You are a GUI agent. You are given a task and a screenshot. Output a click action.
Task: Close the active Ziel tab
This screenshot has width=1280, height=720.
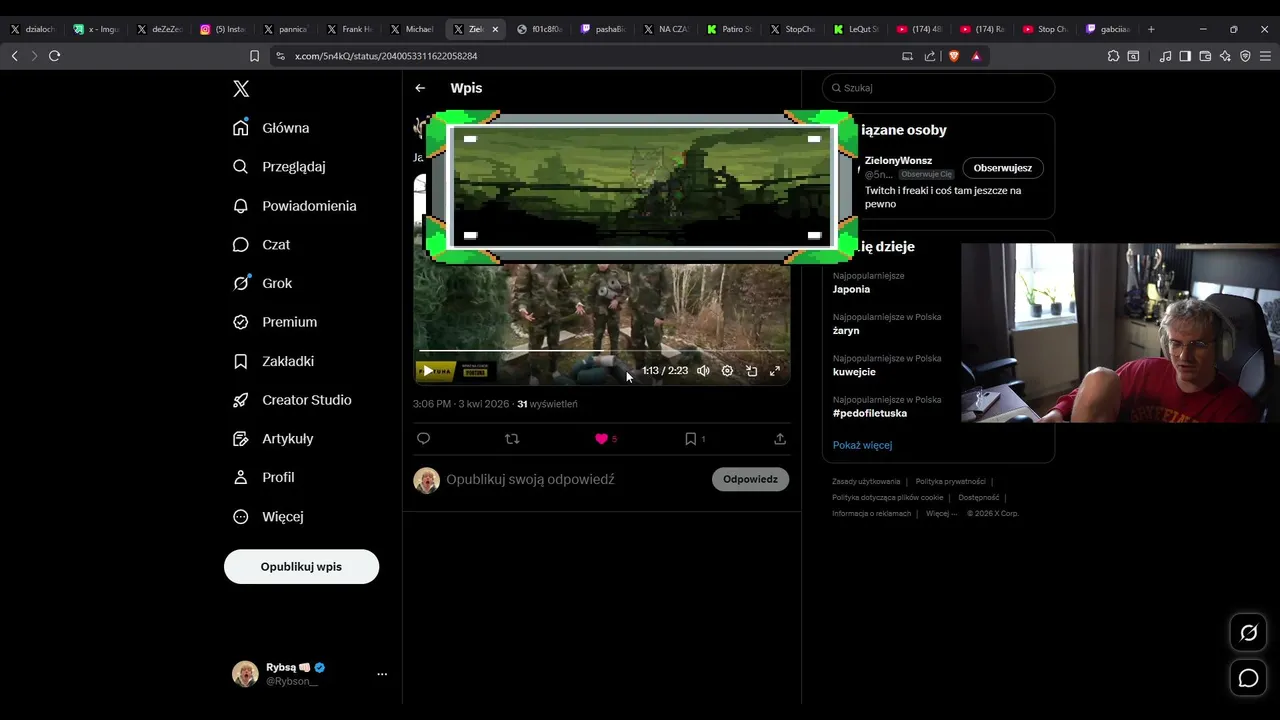coord(495,29)
